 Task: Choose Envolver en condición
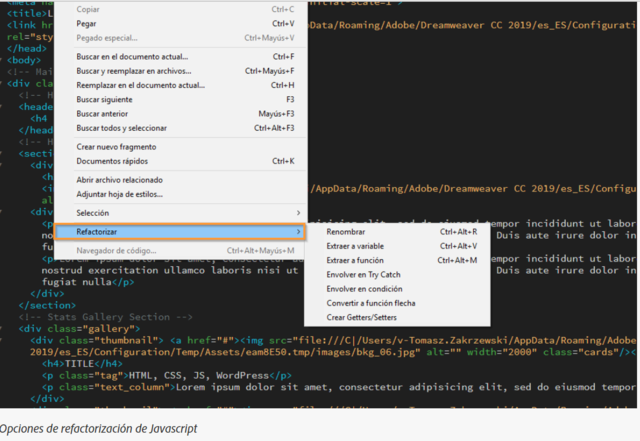[x=397, y=289]
